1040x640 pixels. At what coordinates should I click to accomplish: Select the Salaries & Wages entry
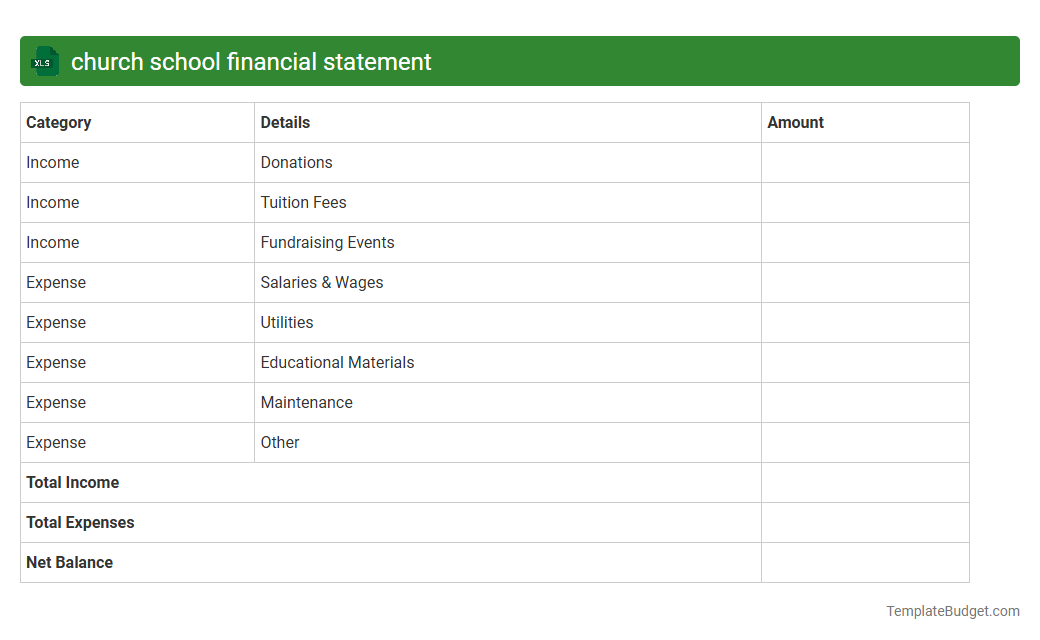322,282
